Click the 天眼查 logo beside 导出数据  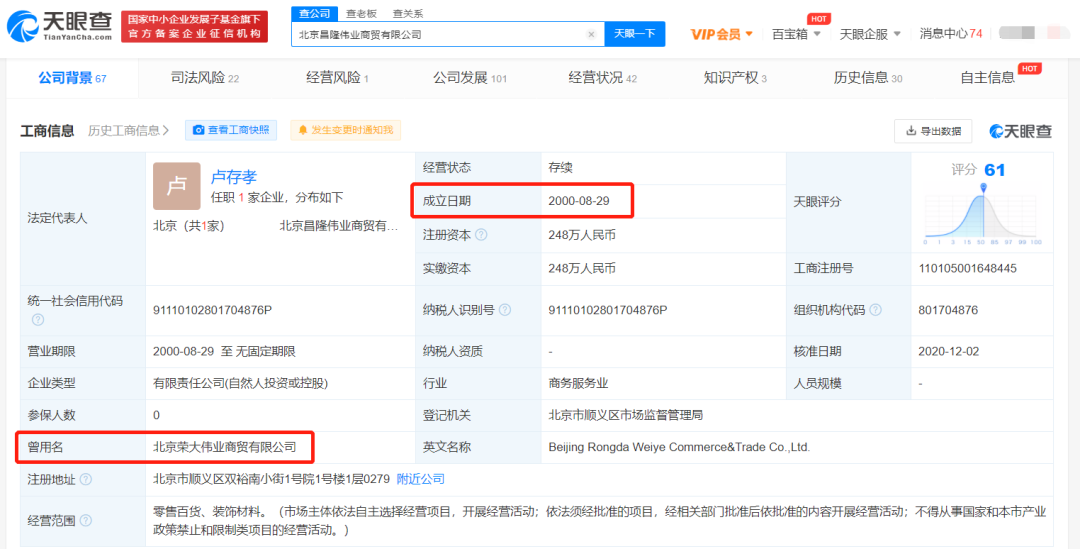(1021, 131)
